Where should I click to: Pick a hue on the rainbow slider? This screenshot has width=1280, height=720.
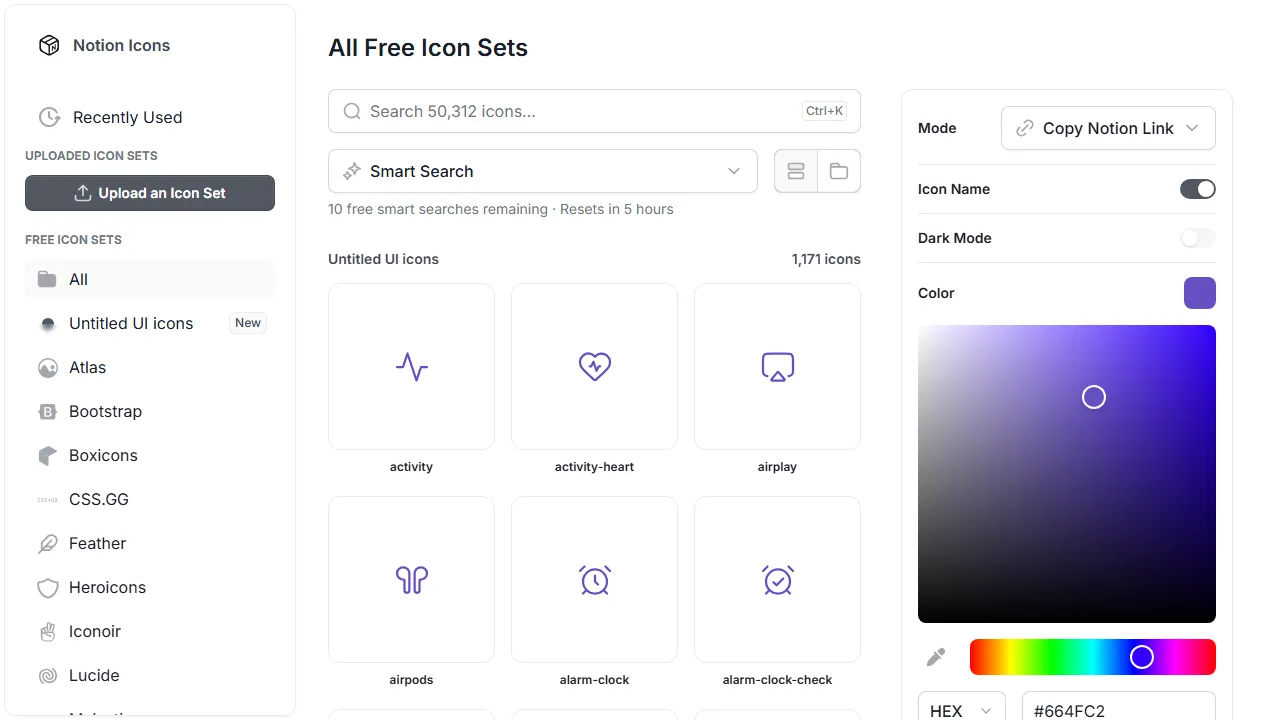tap(1092, 657)
